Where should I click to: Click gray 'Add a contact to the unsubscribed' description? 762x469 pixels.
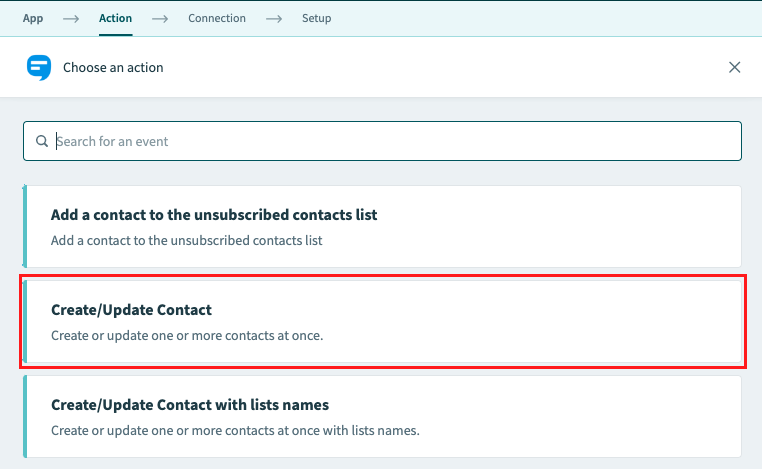pyautogui.click(x=187, y=241)
